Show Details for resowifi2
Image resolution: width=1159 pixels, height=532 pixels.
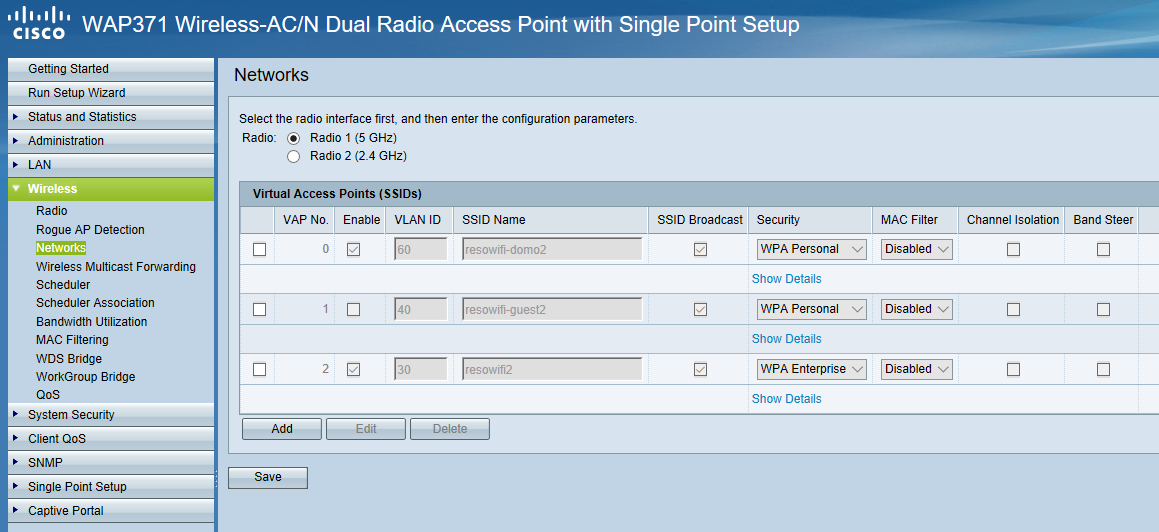[x=786, y=399]
